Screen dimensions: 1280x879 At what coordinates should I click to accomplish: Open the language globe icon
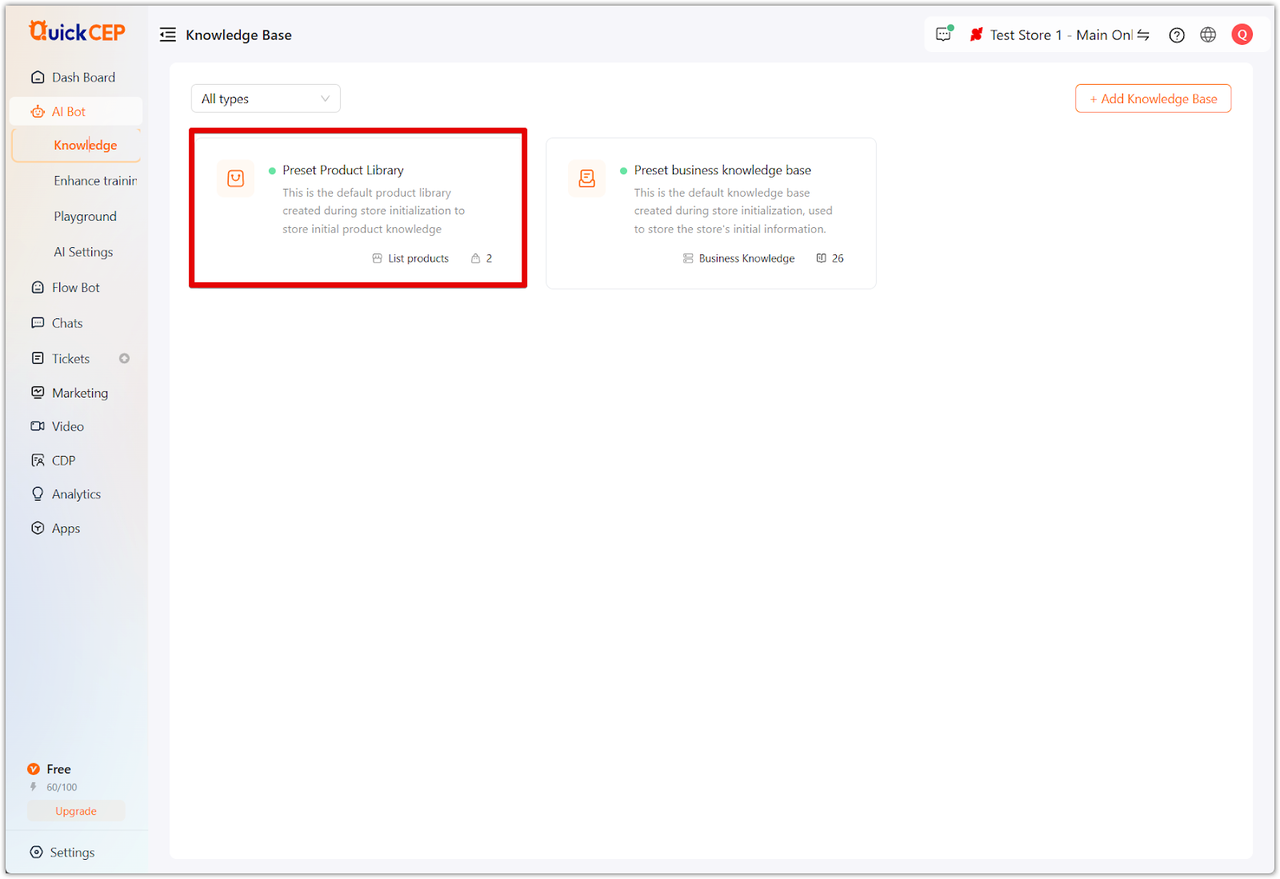[1208, 35]
